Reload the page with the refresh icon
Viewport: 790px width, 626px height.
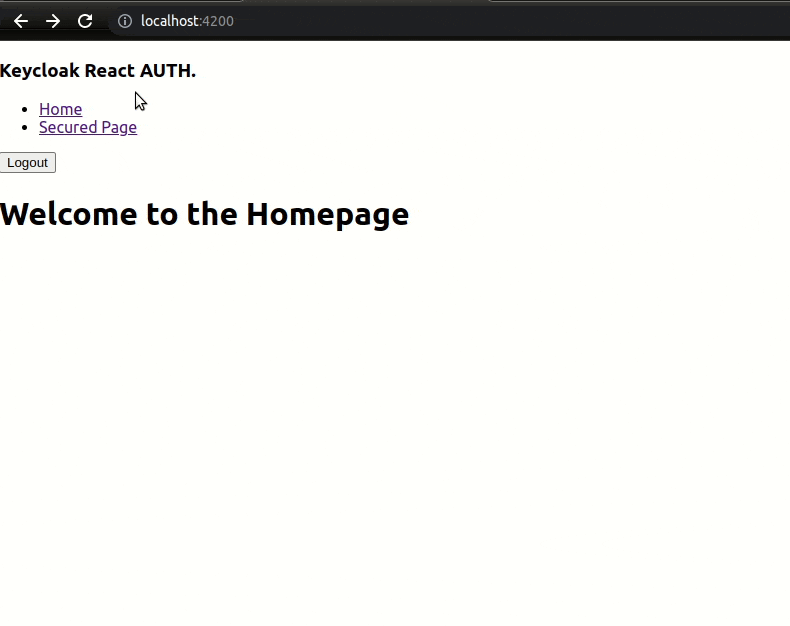85,21
